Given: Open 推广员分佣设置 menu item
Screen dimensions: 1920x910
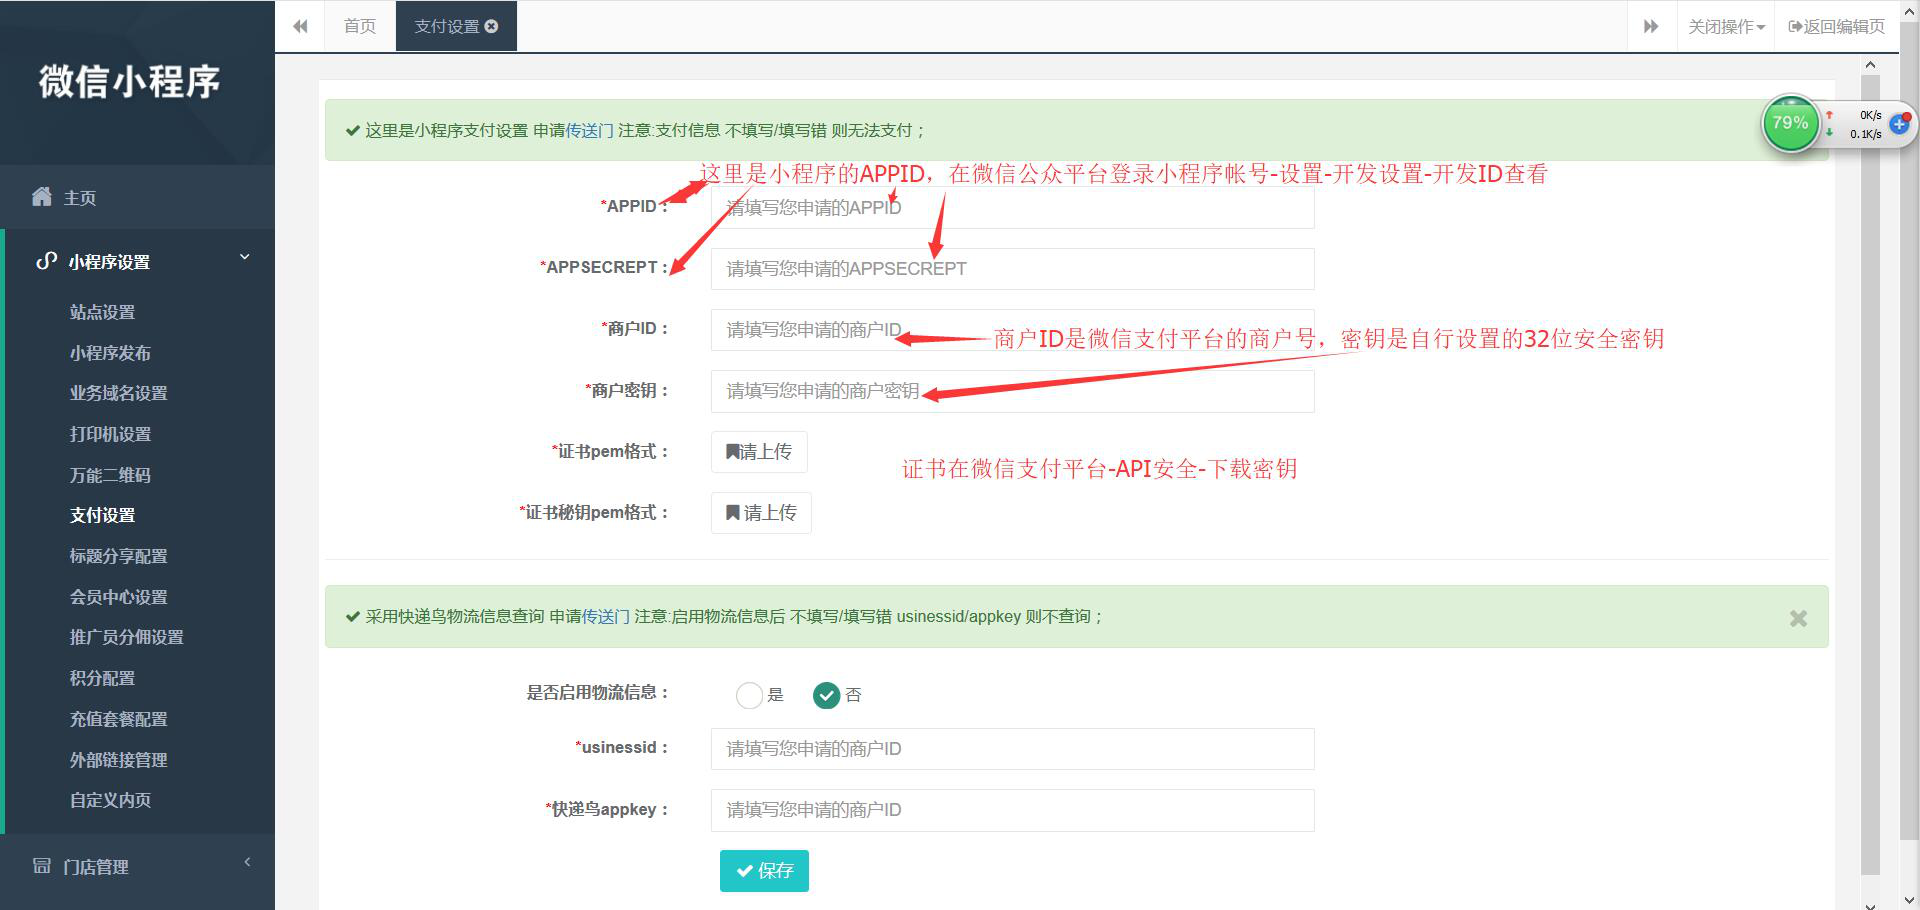Looking at the screenshot, I should tap(126, 637).
